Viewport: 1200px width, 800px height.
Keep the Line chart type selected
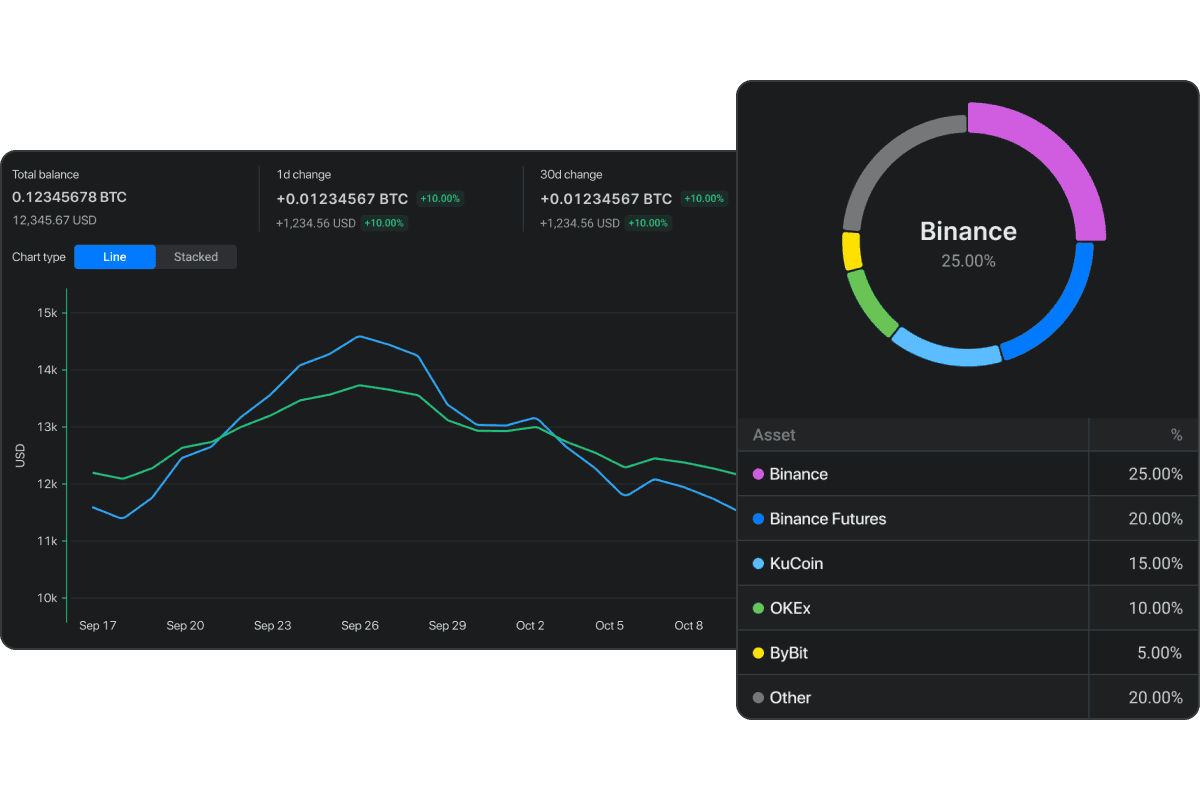point(114,257)
